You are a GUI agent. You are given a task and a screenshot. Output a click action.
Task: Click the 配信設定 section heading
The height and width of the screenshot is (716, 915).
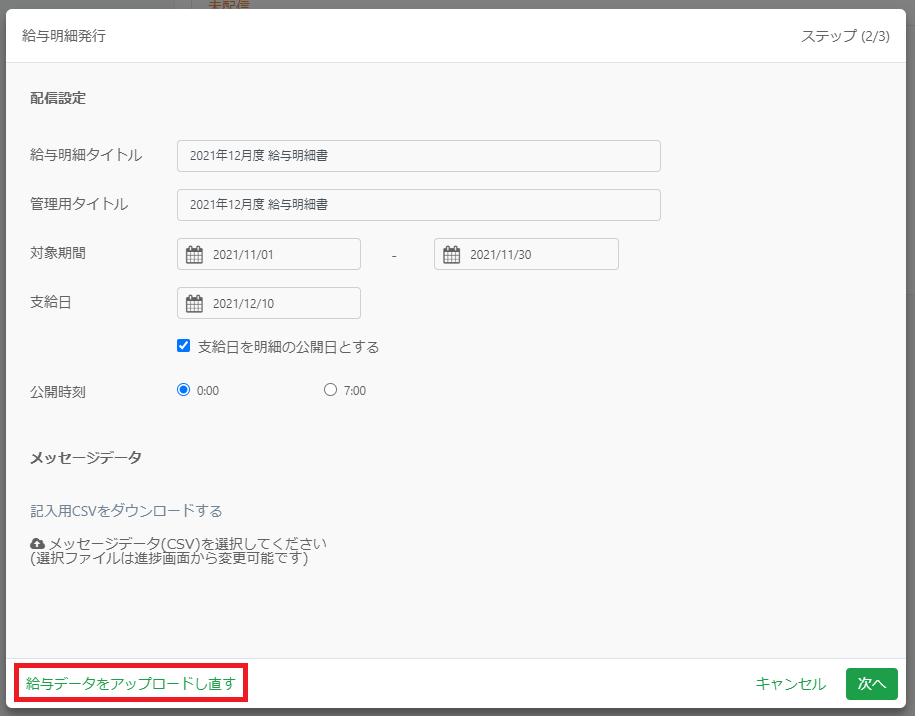click(58, 98)
